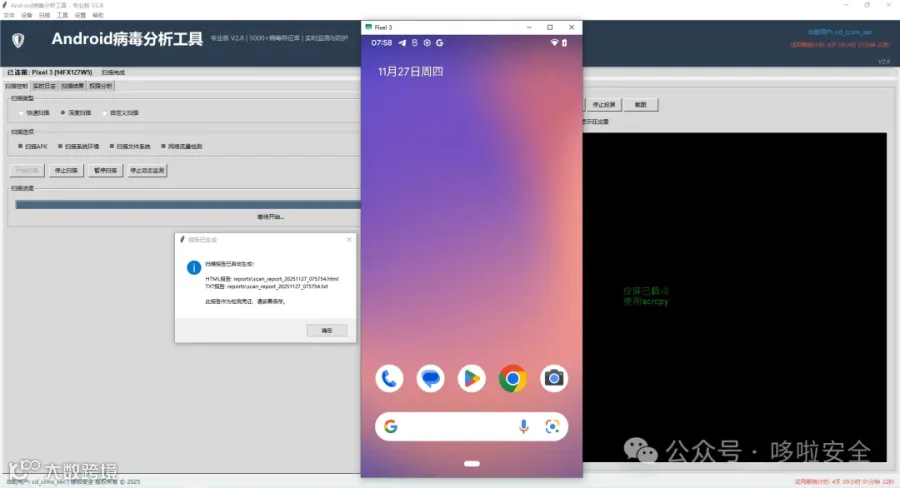900x488 pixels.
Task: Click the 截图 screenshot button
Action: coord(641,104)
